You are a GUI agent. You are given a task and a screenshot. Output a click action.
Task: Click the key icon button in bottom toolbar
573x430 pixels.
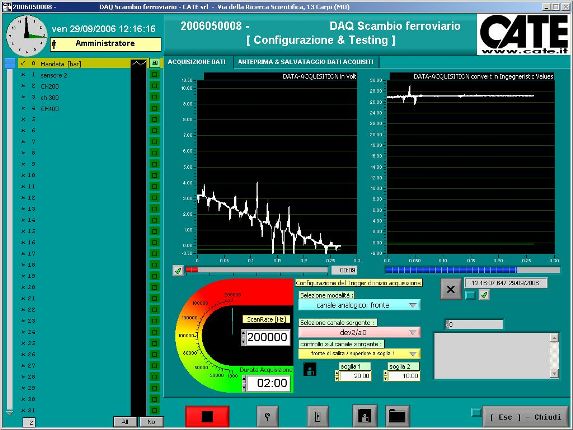pos(267,416)
